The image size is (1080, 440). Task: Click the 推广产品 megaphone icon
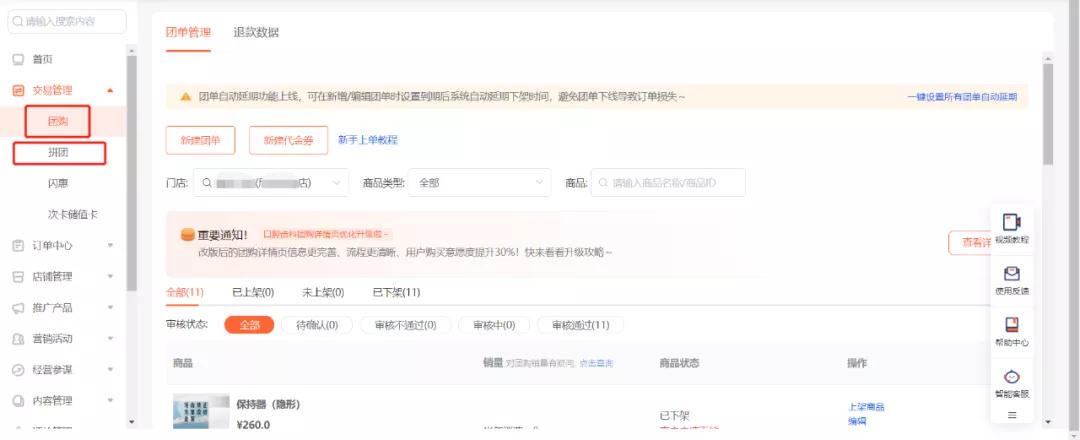click(19, 308)
